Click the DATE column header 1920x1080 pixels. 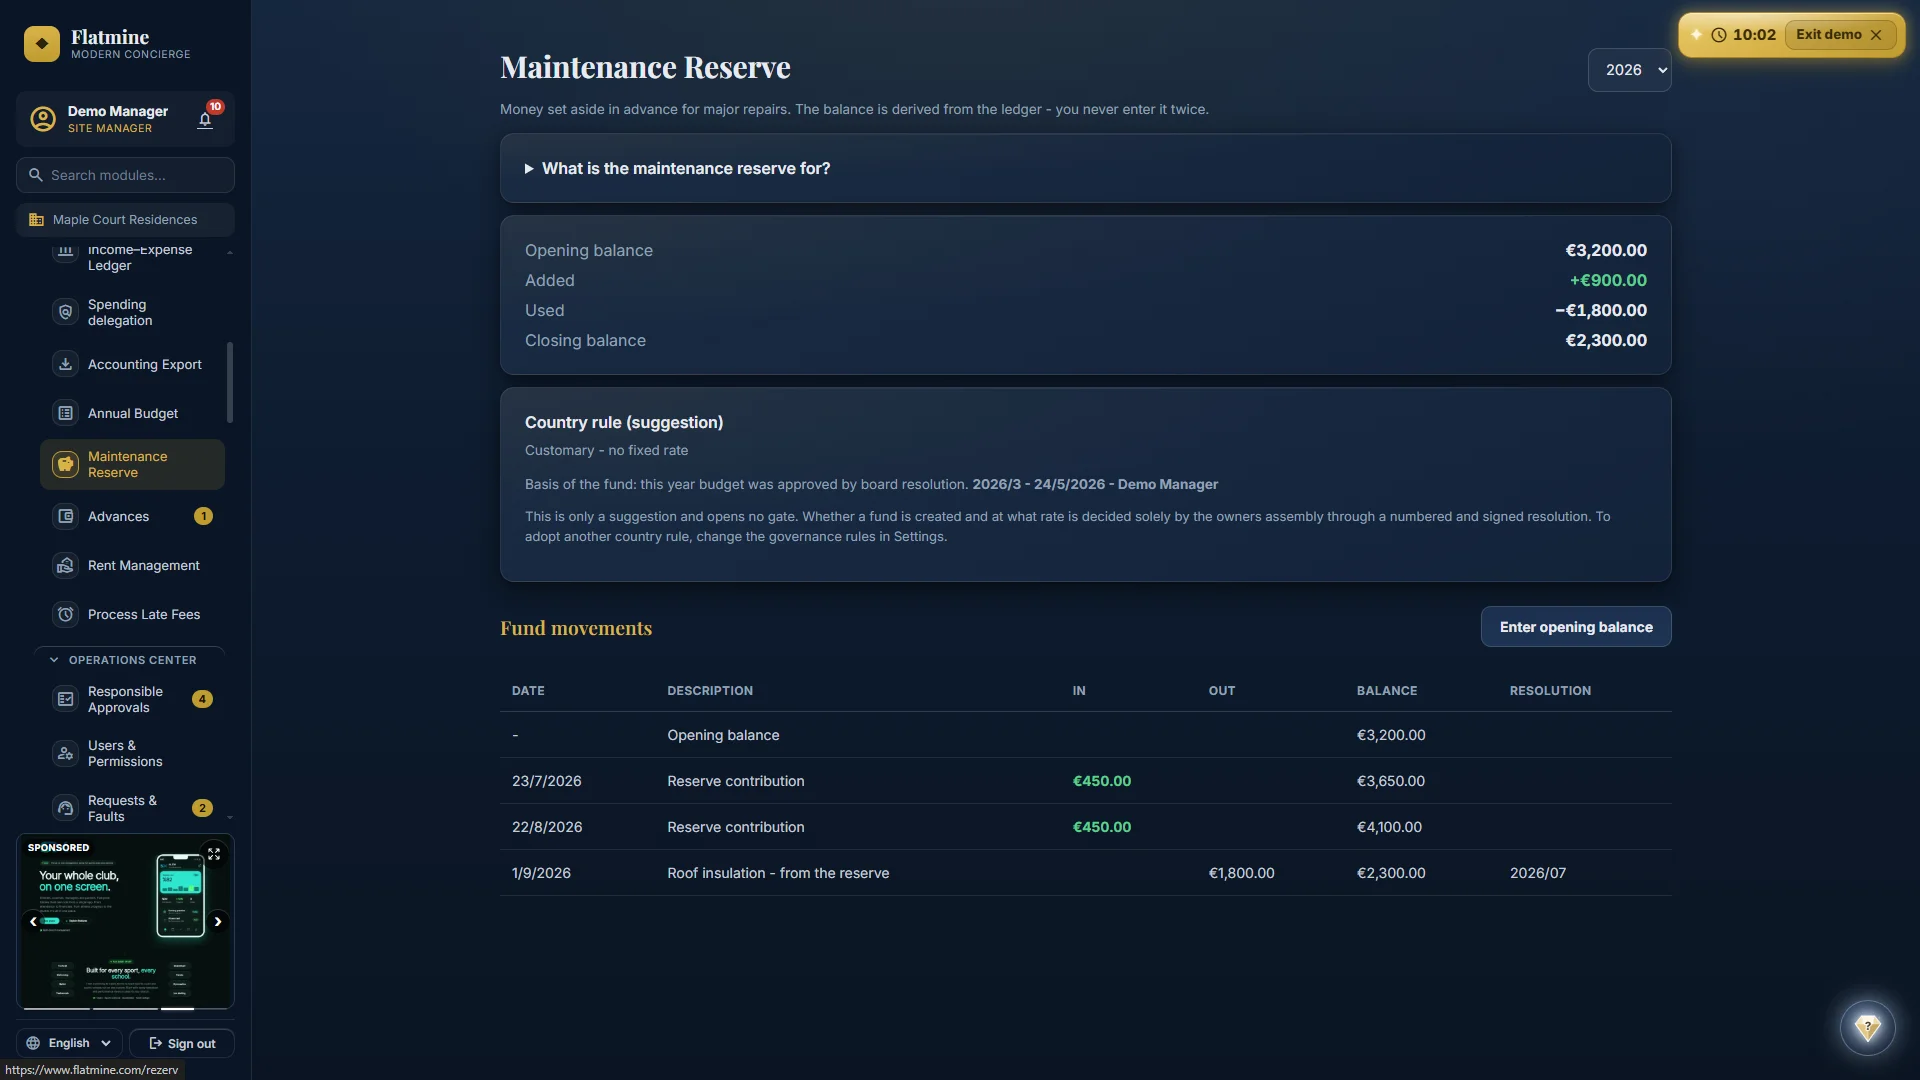click(528, 691)
